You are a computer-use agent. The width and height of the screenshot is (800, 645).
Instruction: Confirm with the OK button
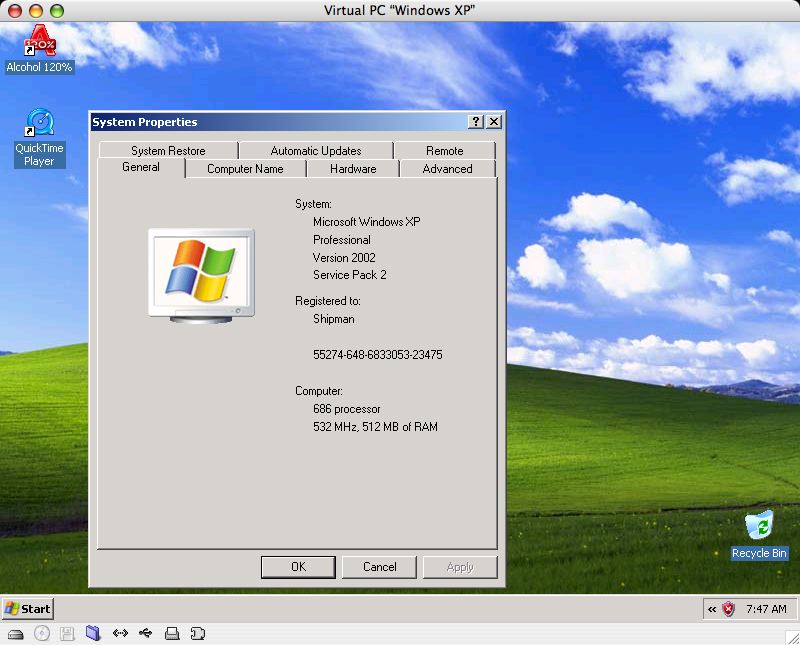tap(298, 567)
